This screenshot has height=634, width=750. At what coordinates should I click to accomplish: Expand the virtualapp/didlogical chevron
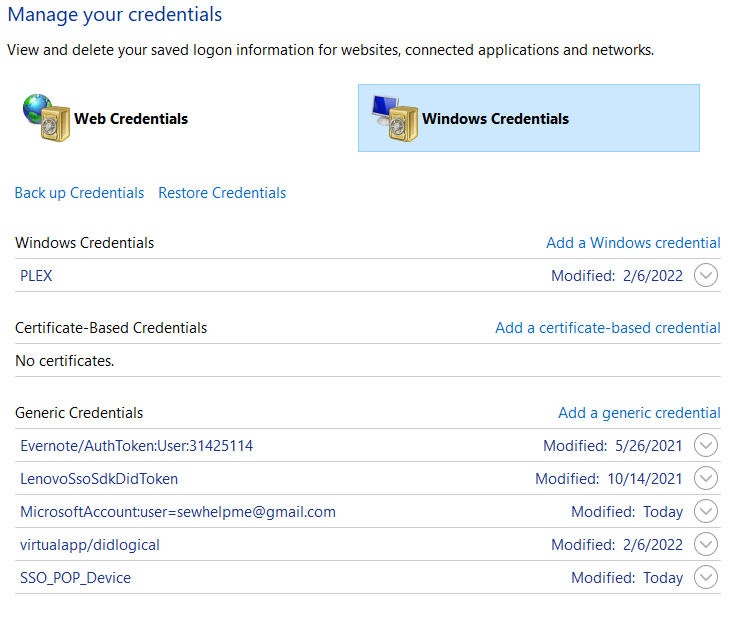click(706, 545)
